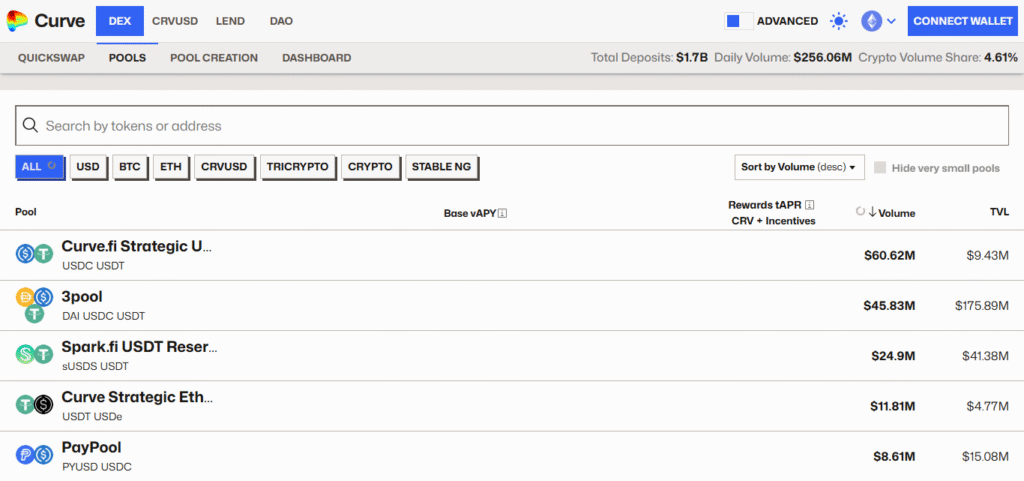The width and height of the screenshot is (1024, 481).
Task: Select the ALL filter chip
Action: point(39,166)
